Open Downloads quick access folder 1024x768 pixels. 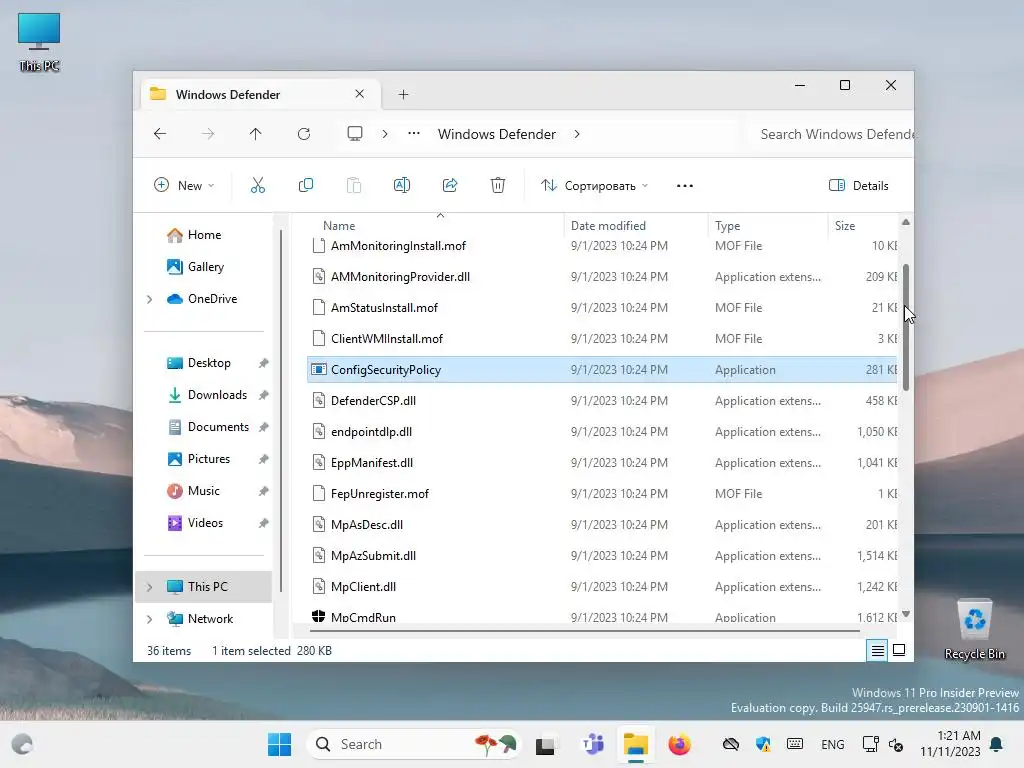point(217,394)
